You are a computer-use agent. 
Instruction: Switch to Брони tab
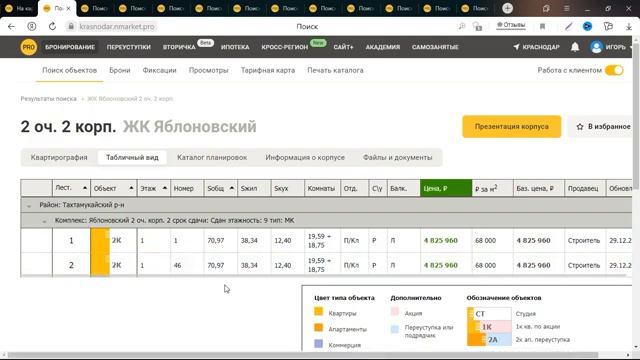pos(120,70)
